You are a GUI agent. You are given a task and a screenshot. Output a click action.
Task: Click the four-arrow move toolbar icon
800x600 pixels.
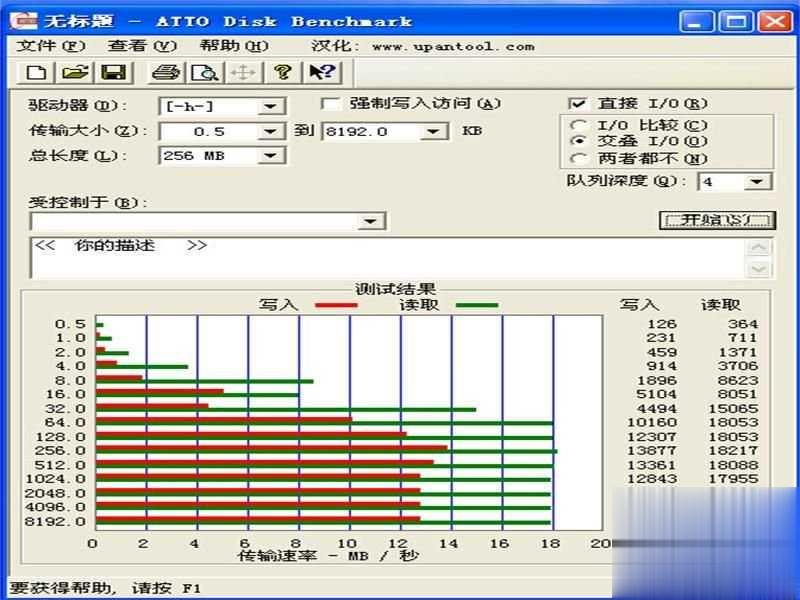[x=243, y=72]
